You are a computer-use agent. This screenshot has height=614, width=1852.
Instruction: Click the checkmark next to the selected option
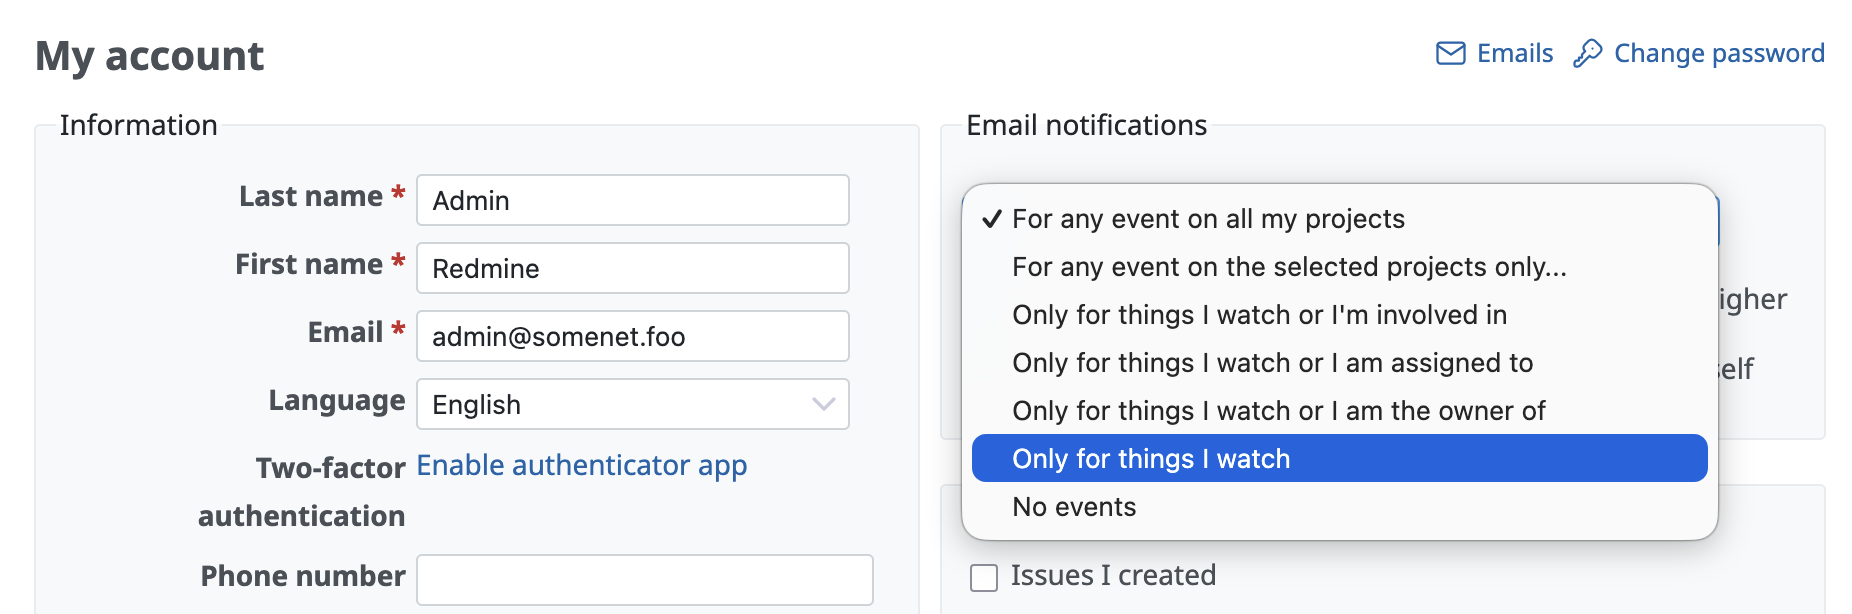point(991,219)
